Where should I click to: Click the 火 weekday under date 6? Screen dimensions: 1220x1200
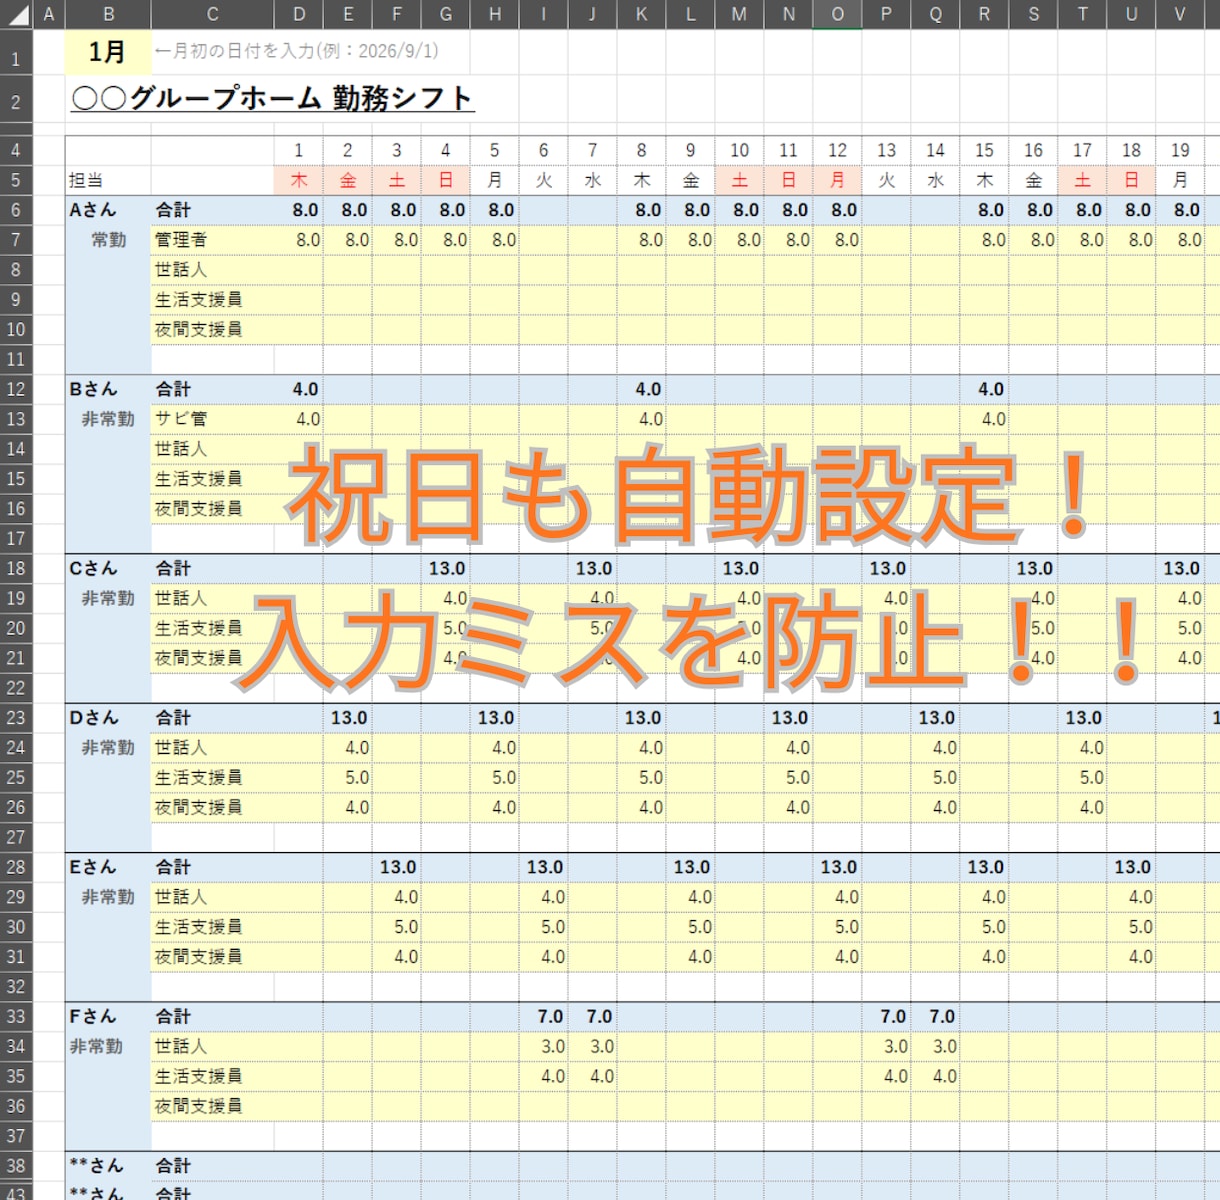[x=543, y=180]
